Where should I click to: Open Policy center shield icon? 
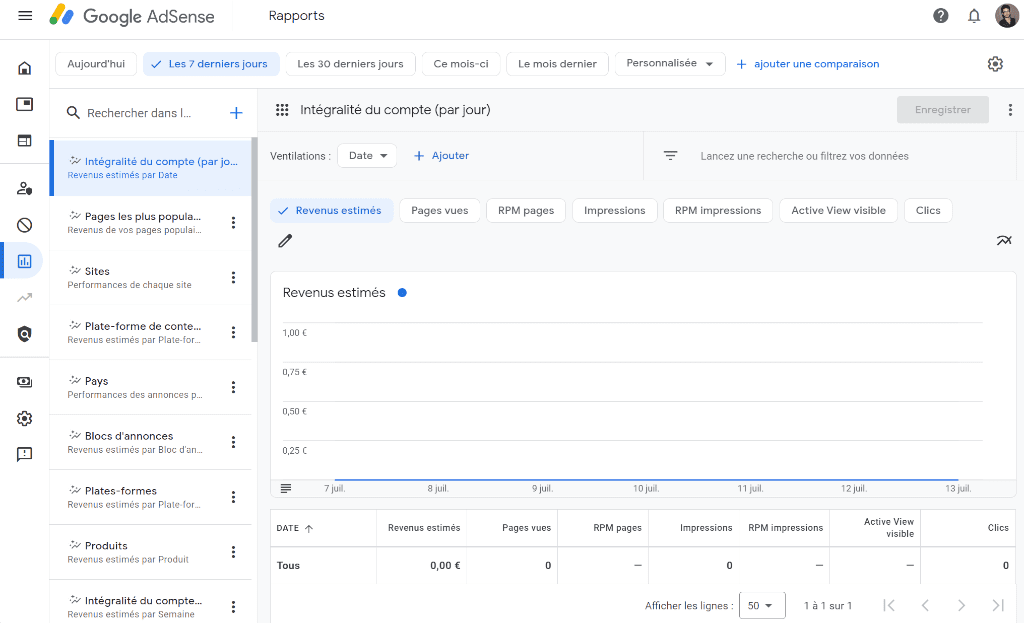click(24, 334)
